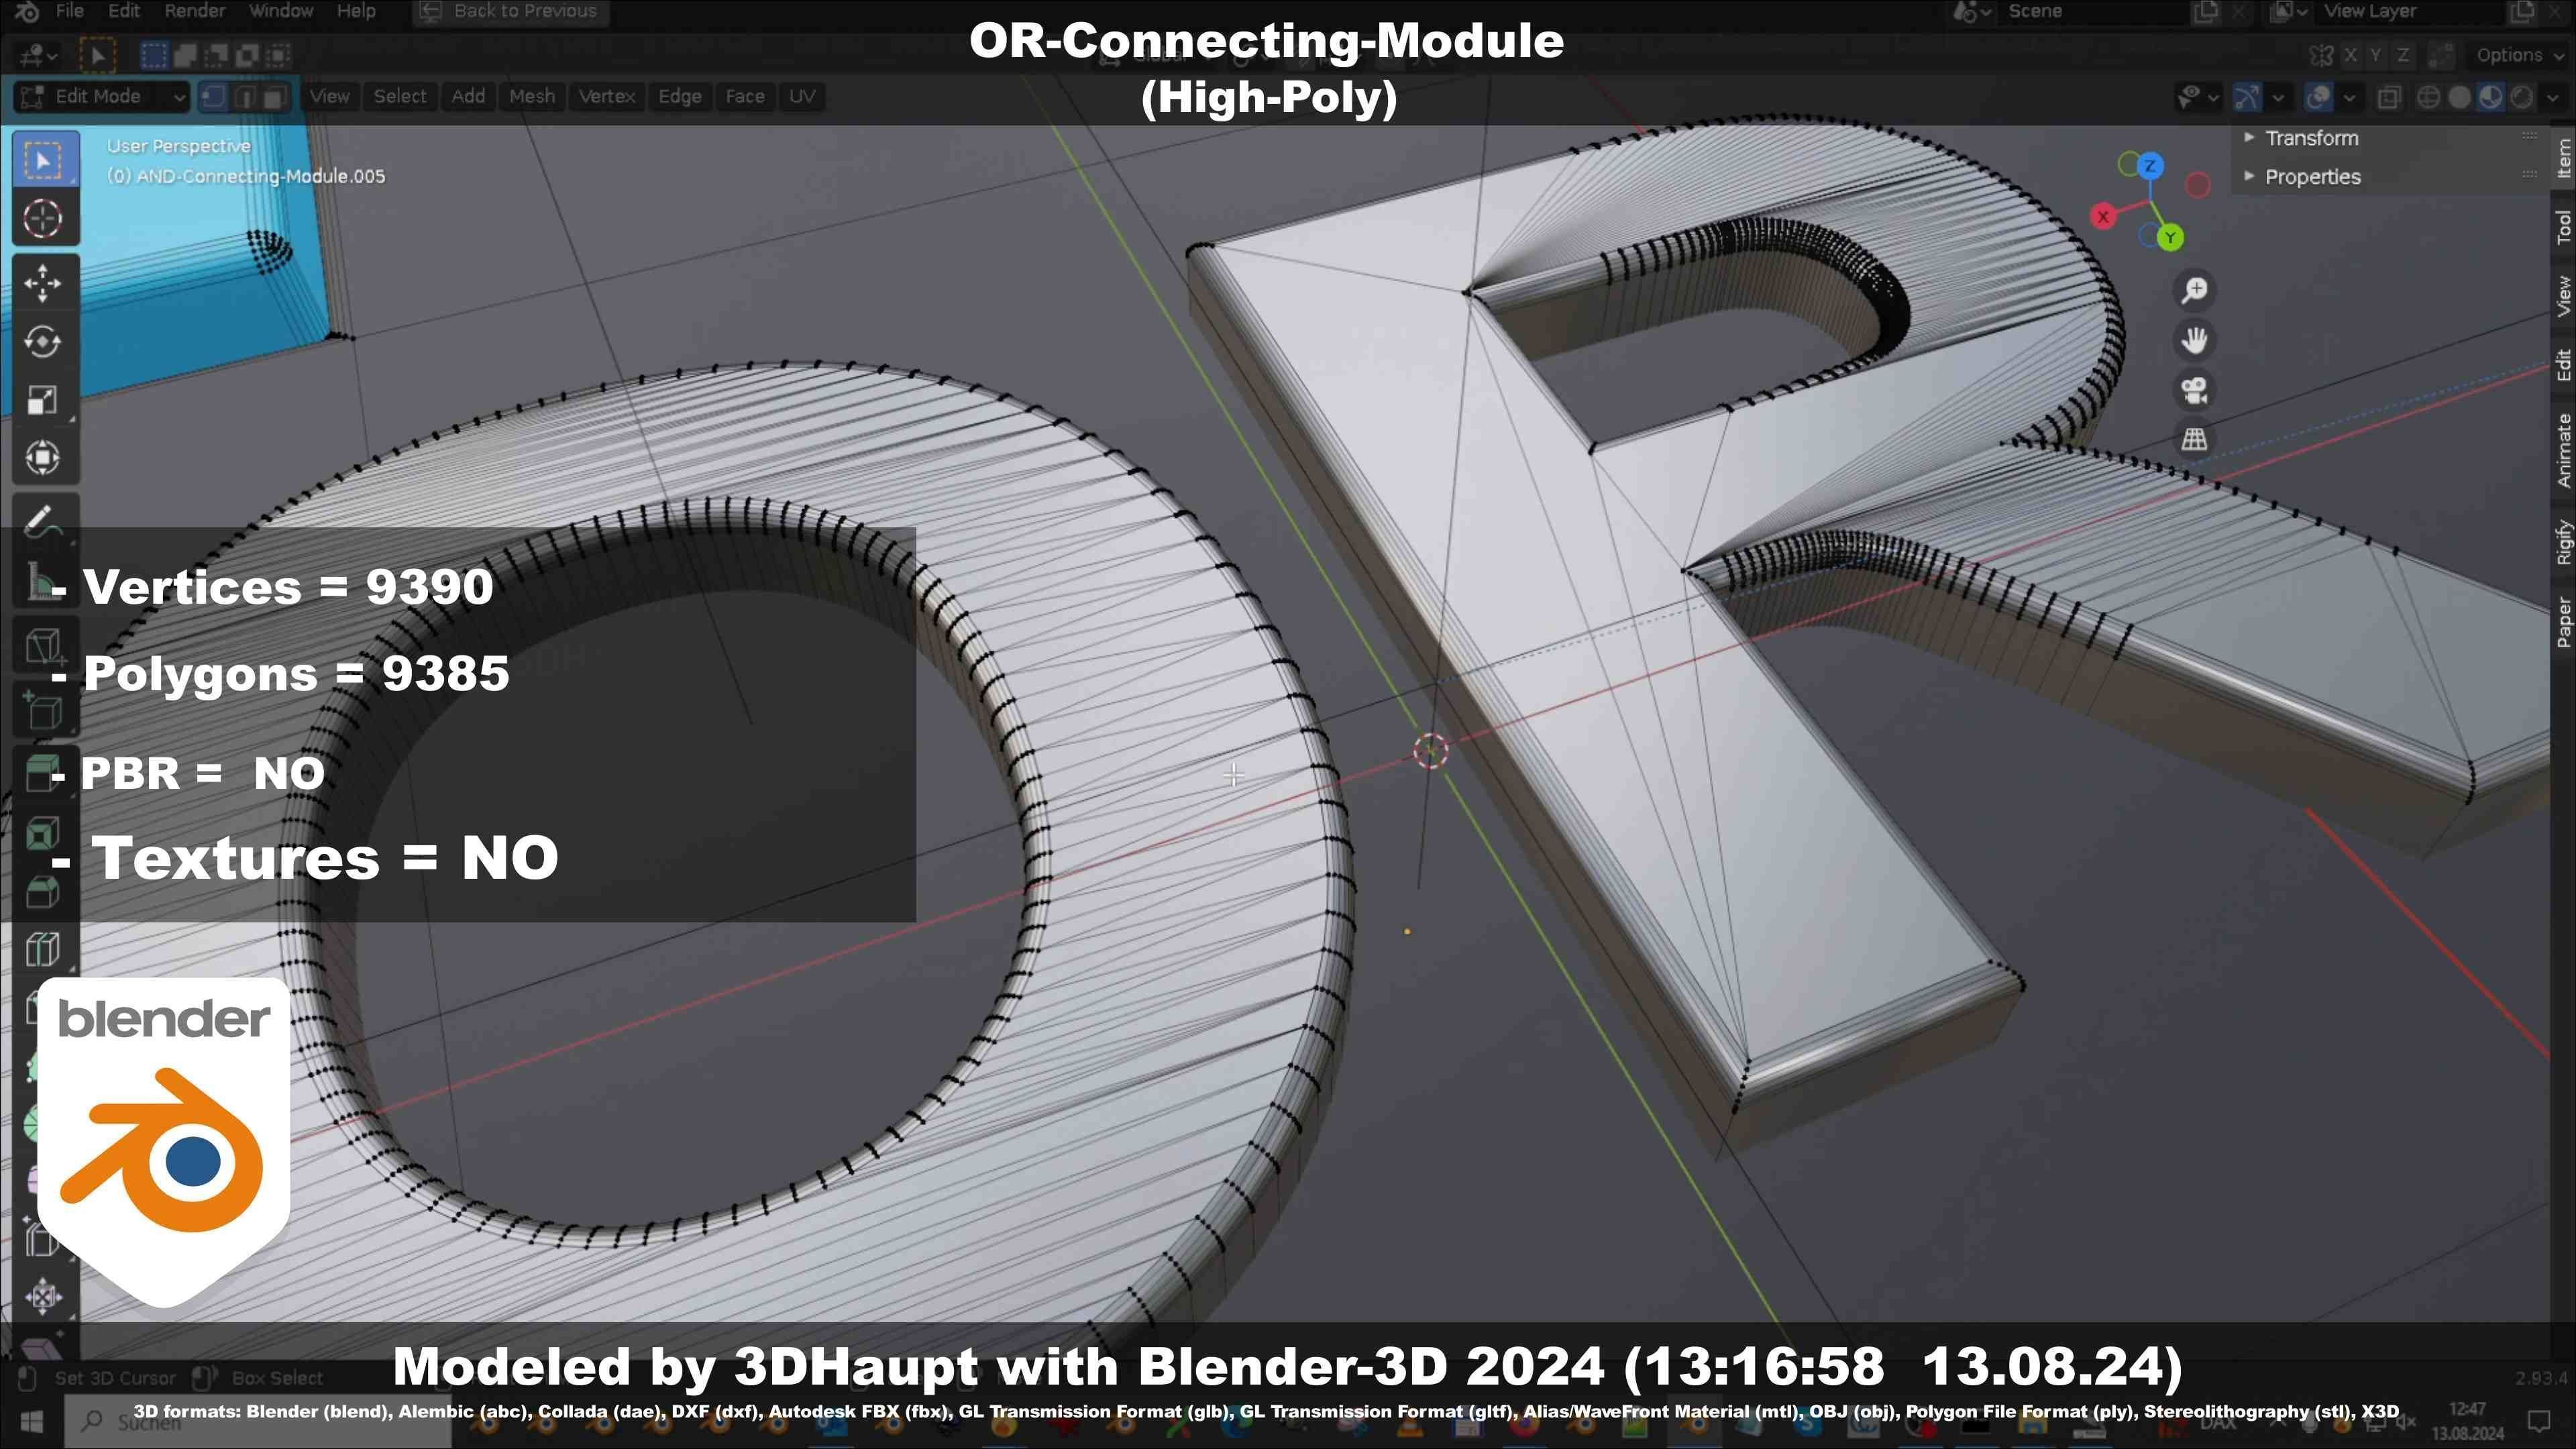This screenshot has width=2576, height=1449.
Task: Activate the Inset Faces tool
Action: point(43,833)
